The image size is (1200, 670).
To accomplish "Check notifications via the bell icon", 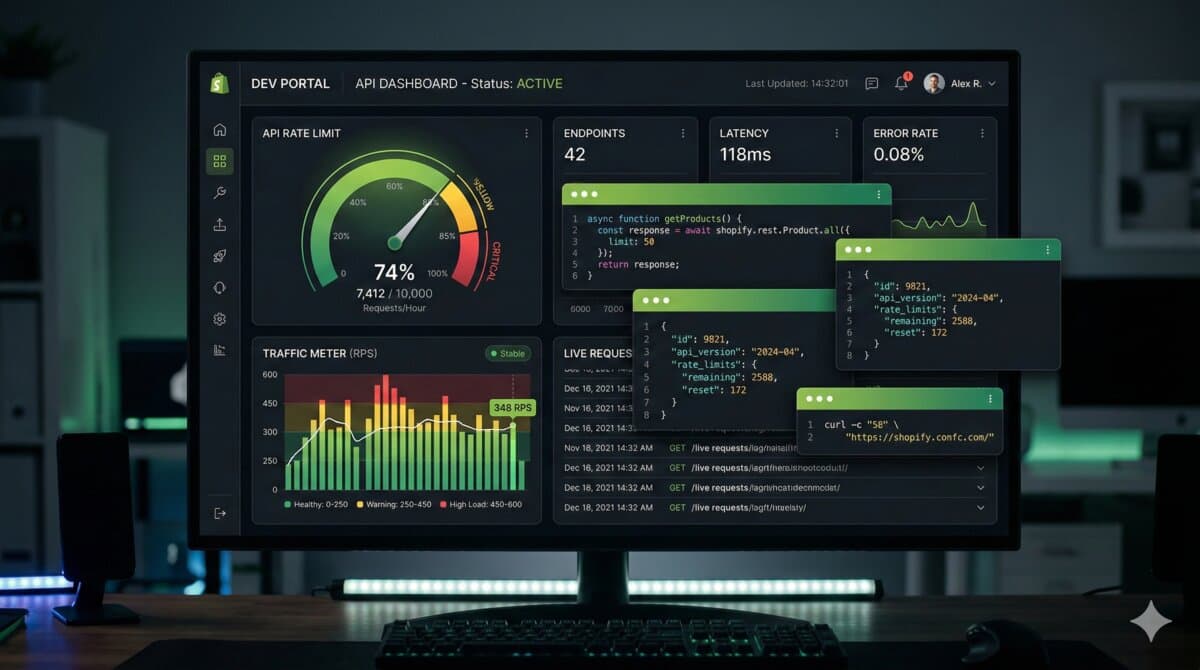I will point(902,84).
